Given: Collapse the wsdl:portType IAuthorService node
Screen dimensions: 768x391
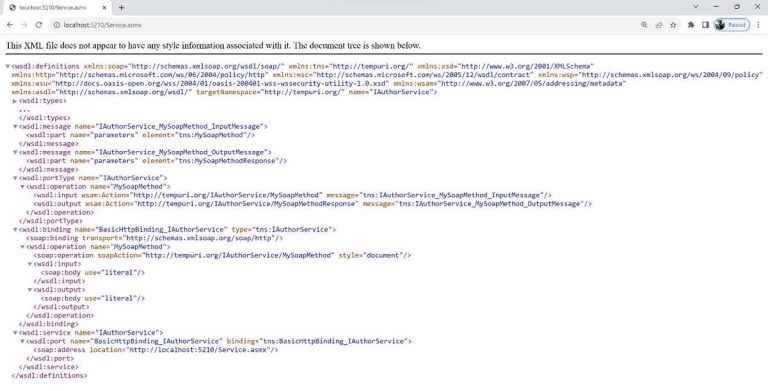Looking at the screenshot, I should (15, 178).
